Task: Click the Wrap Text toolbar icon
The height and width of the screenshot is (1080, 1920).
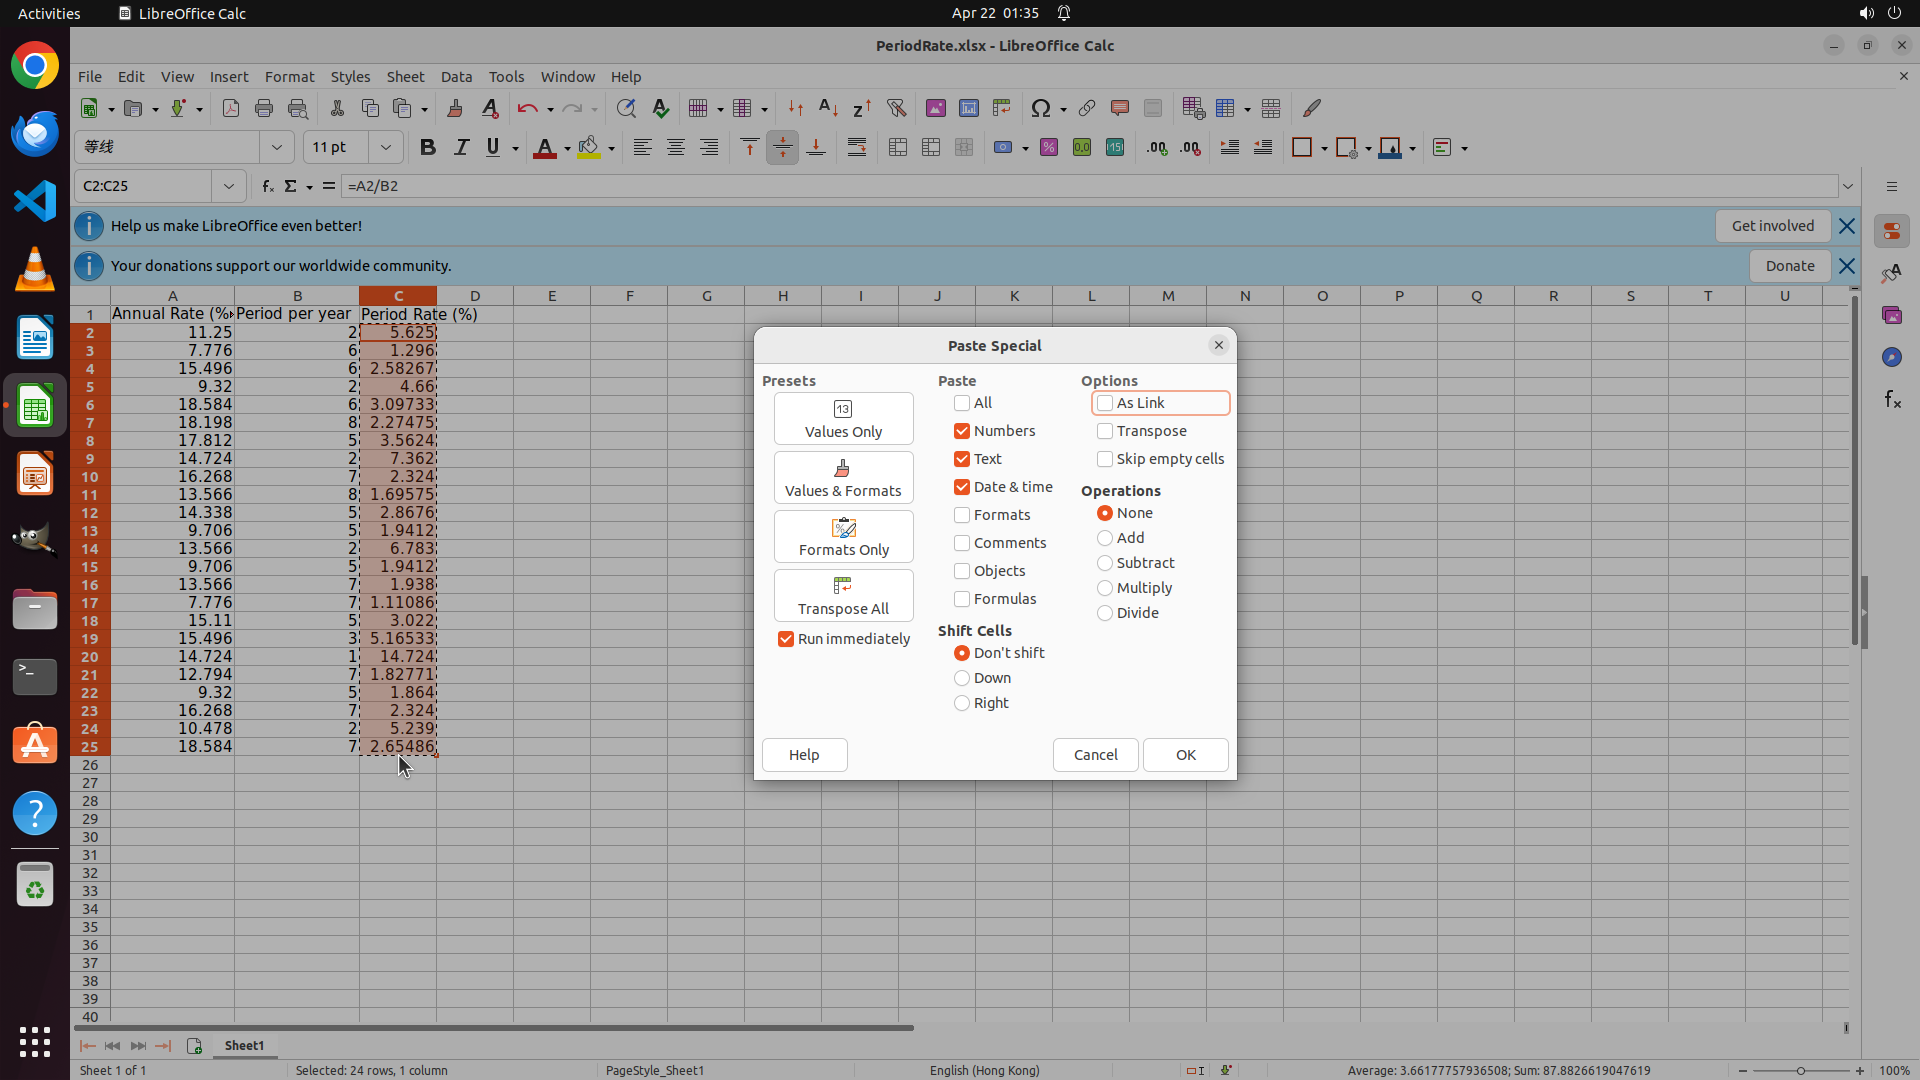Action: 857,148
